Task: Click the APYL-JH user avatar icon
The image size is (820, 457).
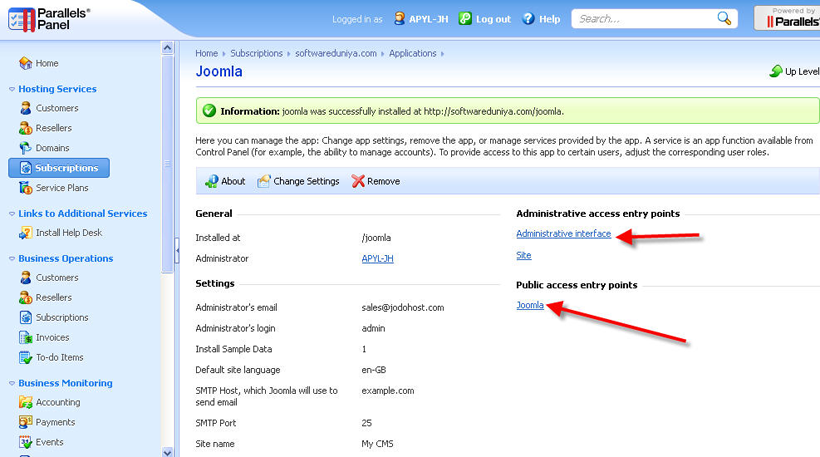Action: (x=399, y=19)
